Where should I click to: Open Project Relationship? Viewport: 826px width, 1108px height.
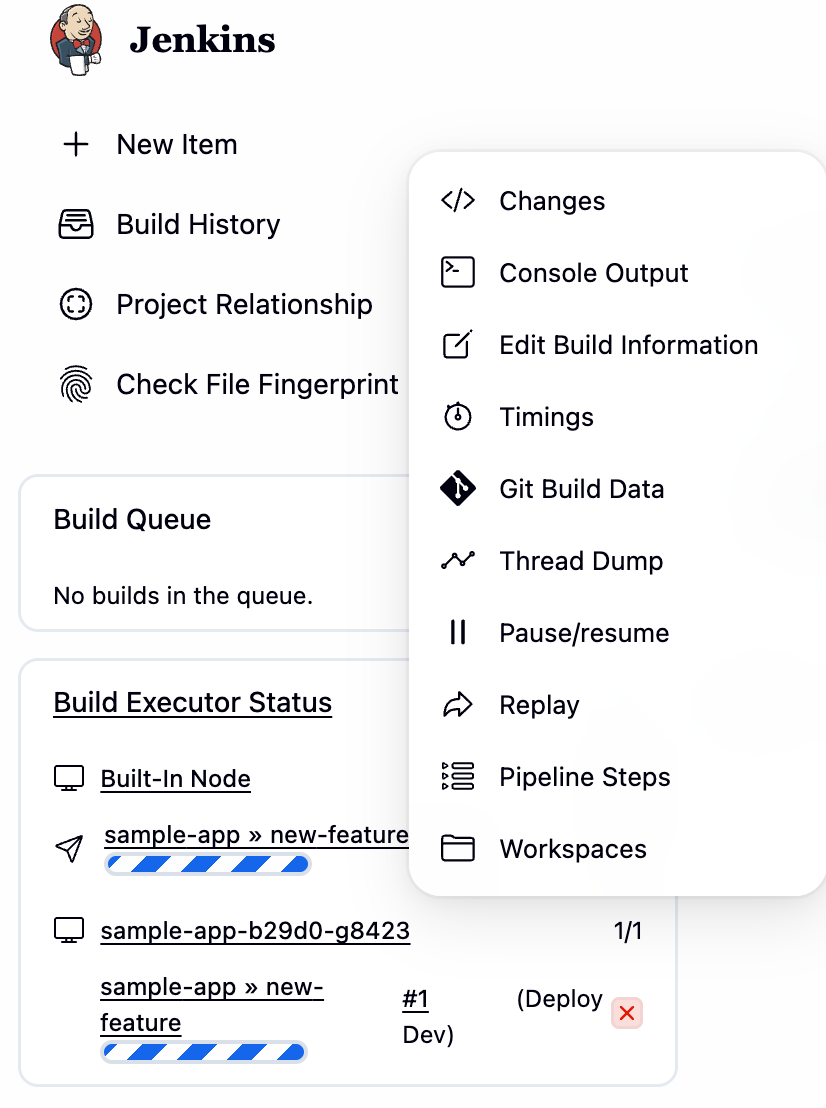244,304
